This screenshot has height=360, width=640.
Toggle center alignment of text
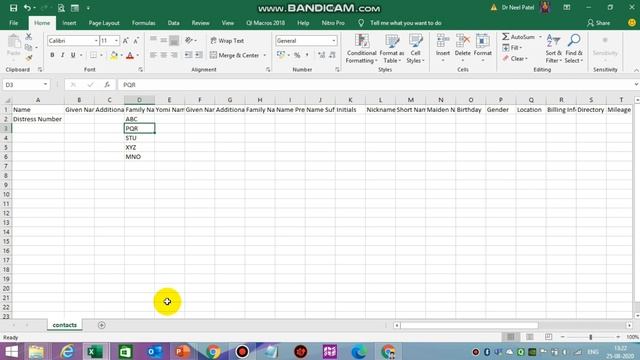[x=164, y=55]
